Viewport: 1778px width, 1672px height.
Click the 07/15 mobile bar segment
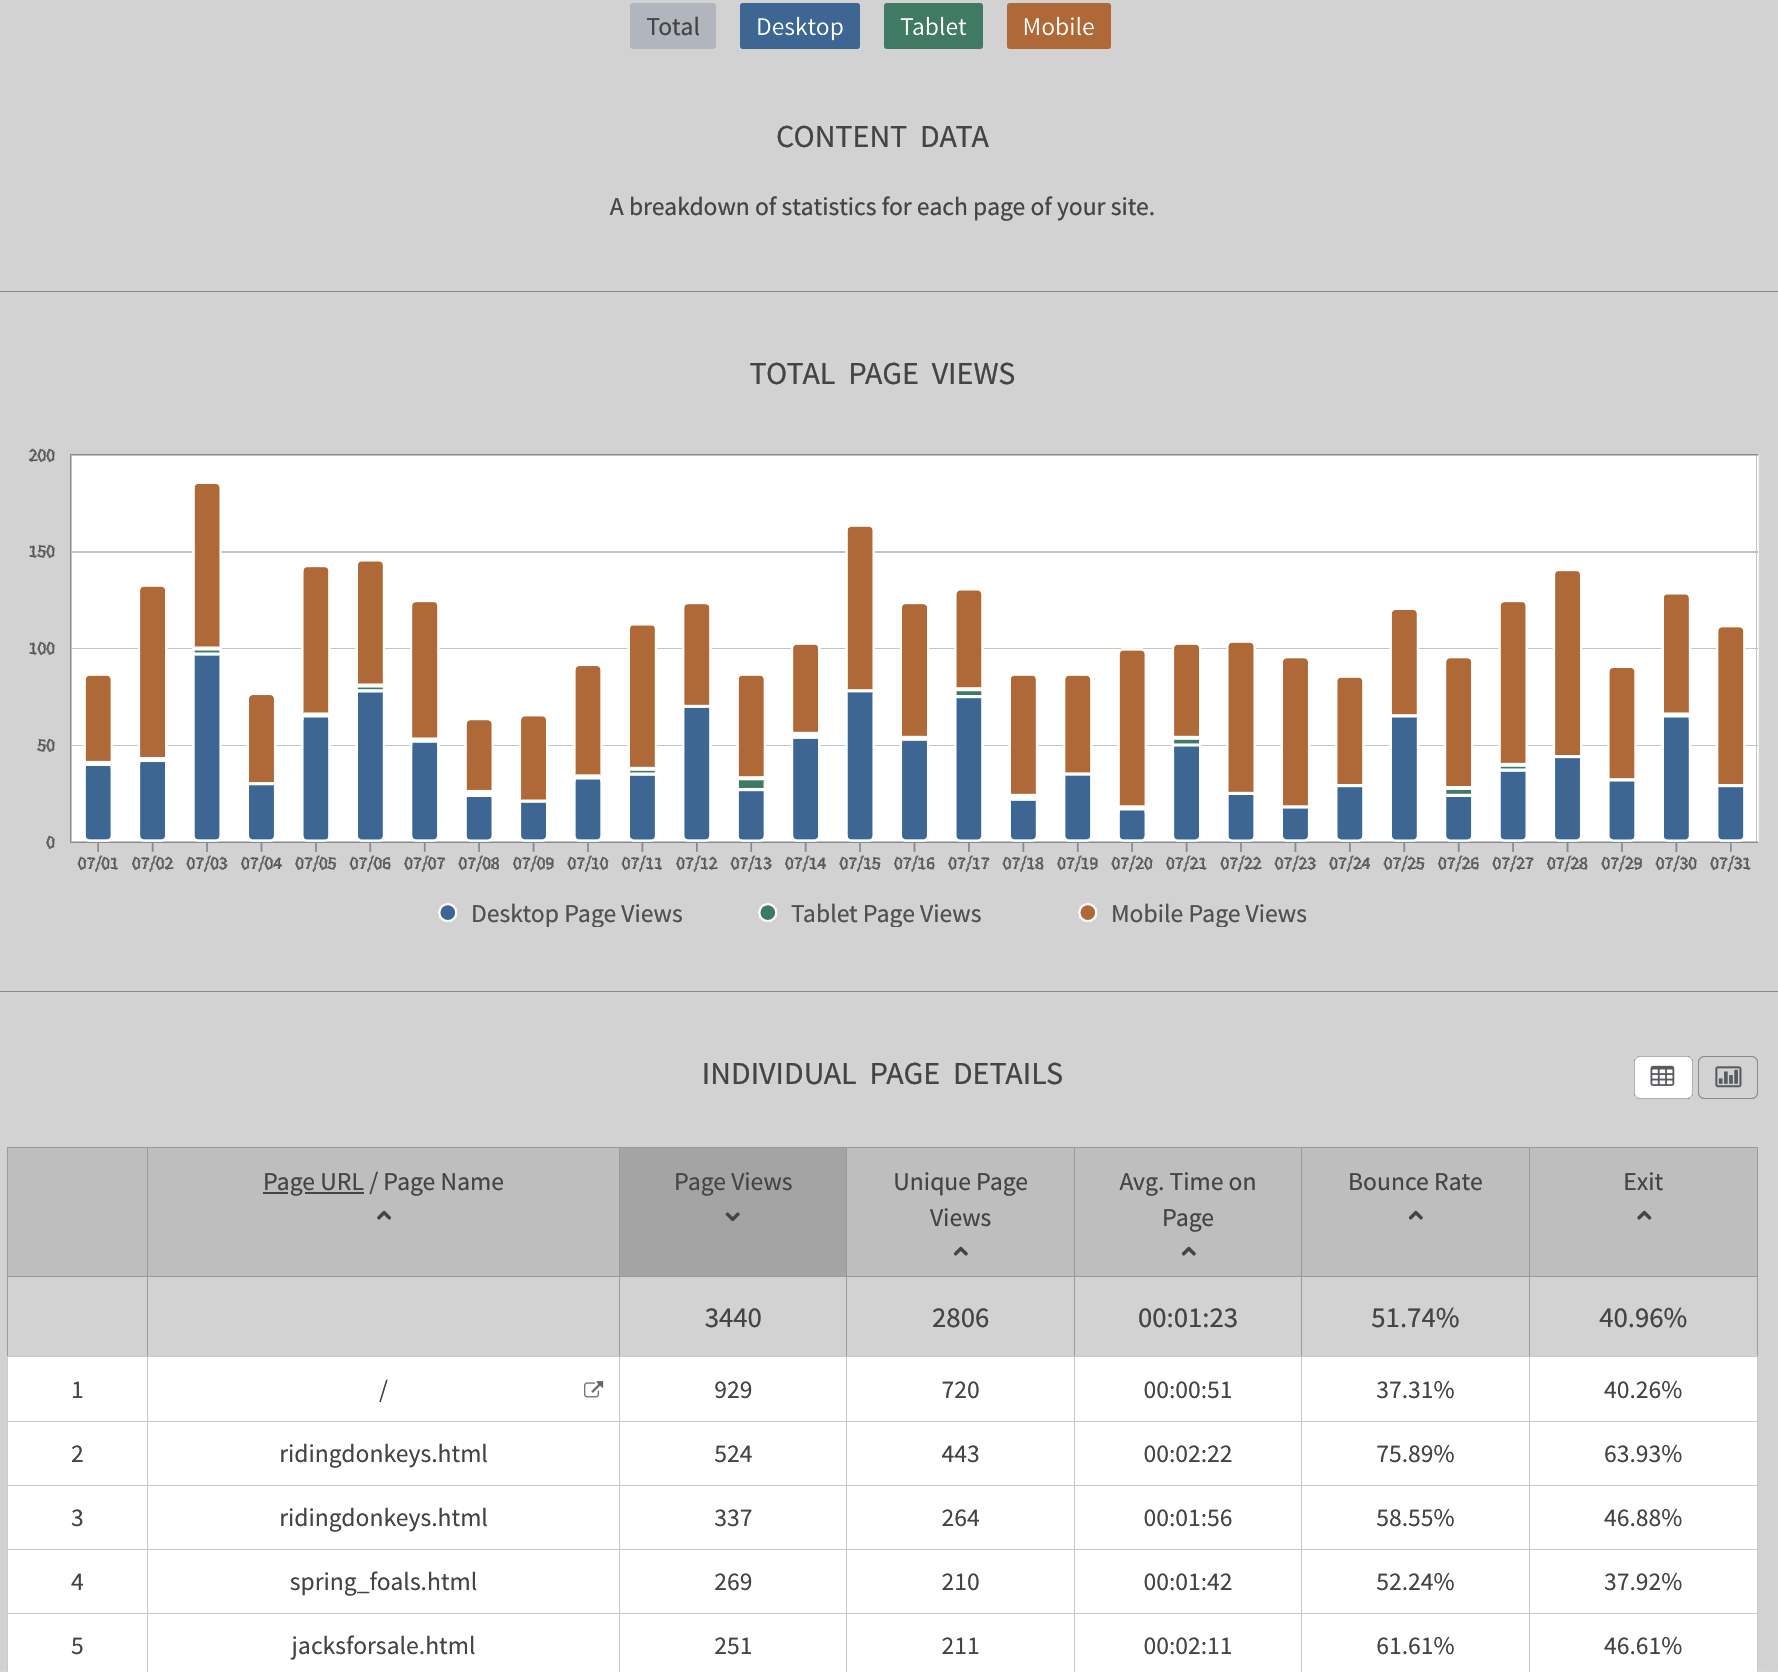pyautogui.click(x=860, y=608)
